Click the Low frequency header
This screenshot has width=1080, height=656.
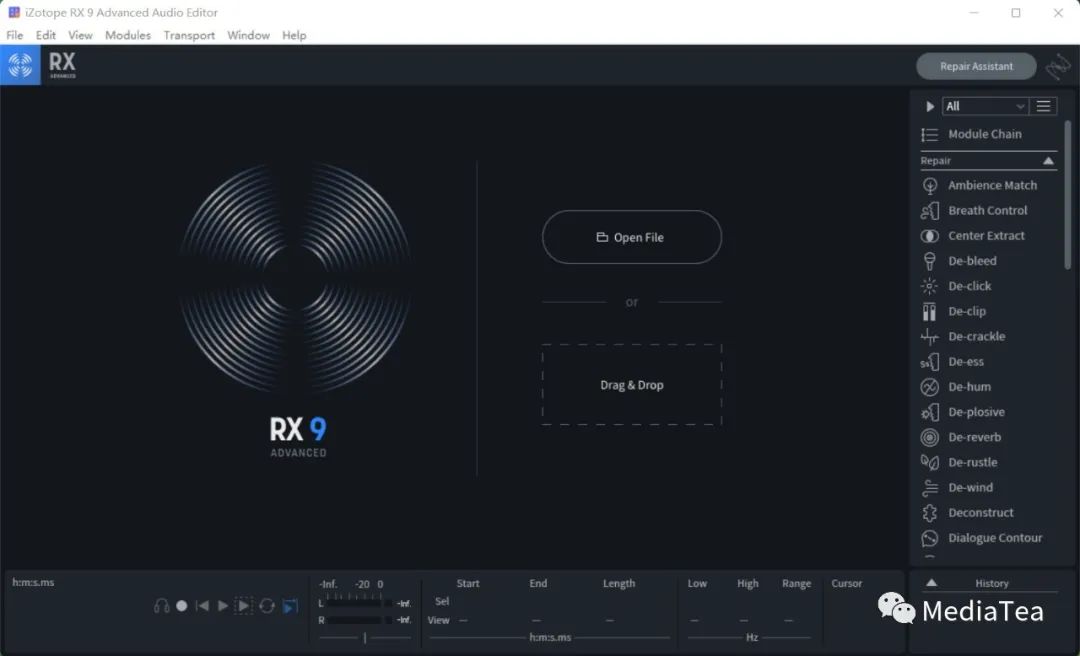(x=697, y=584)
